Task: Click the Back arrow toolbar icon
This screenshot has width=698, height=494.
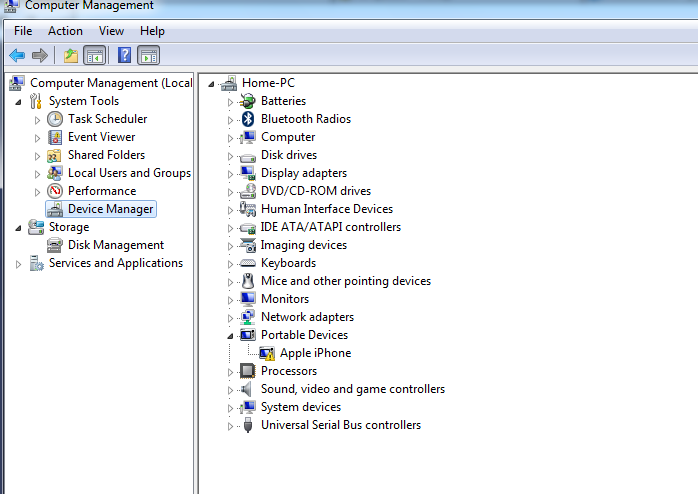Action: click(x=17, y=56)
